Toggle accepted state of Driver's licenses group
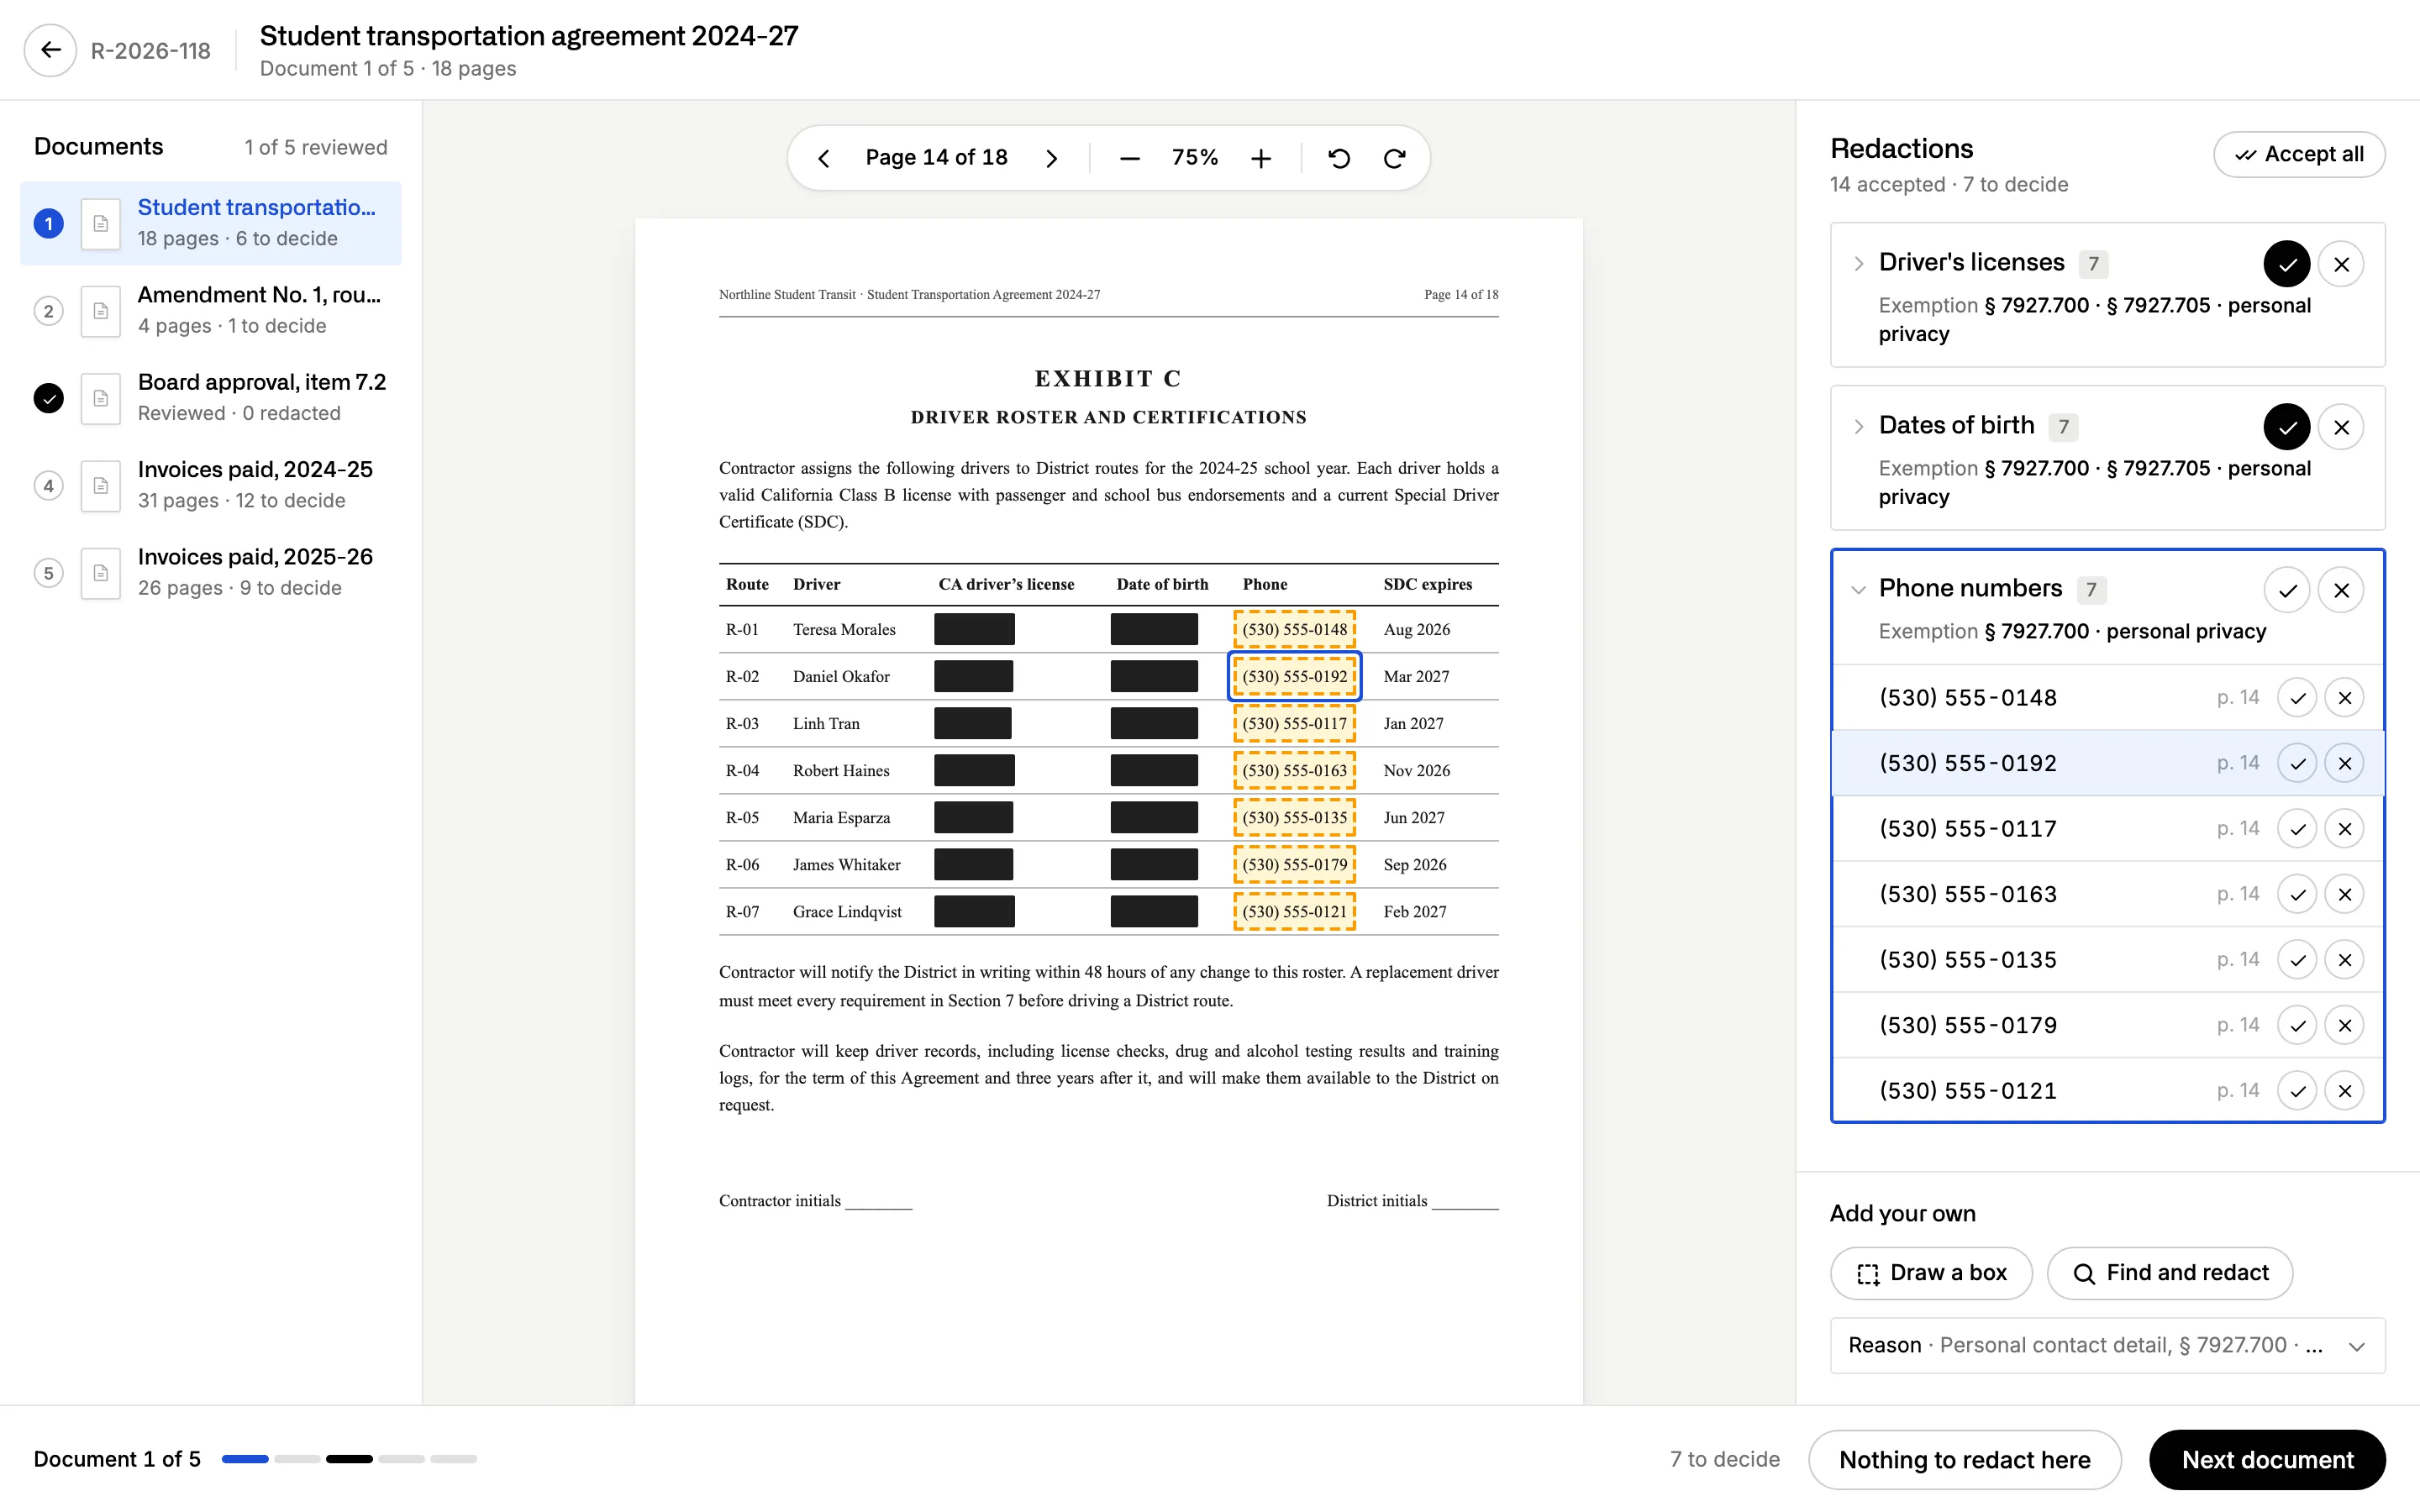2420x1512 pixels. [2287, 264]
